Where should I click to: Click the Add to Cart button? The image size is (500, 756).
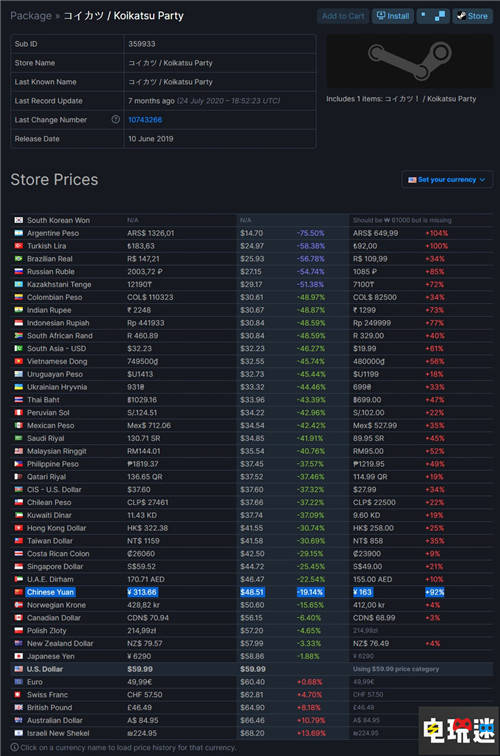click(343, 16)
